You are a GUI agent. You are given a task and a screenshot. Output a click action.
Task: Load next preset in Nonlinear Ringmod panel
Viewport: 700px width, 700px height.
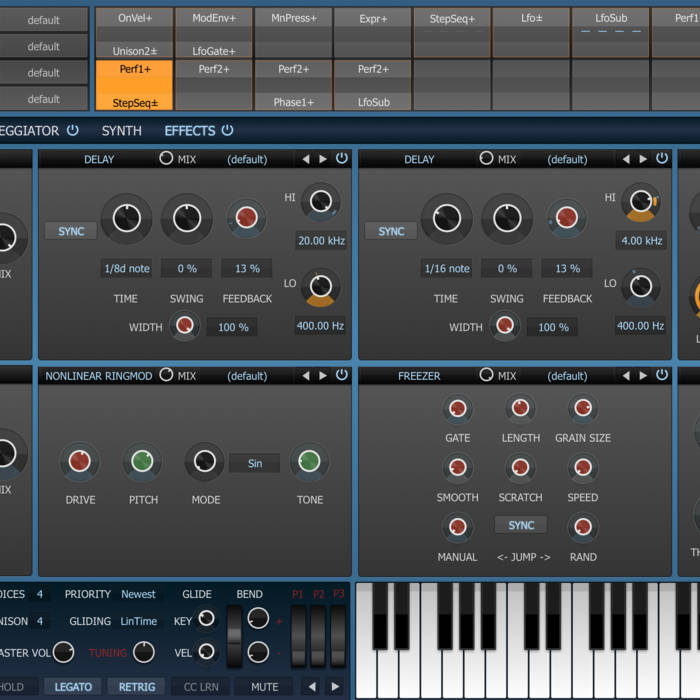pyautogui.click(x=323, y=376)
